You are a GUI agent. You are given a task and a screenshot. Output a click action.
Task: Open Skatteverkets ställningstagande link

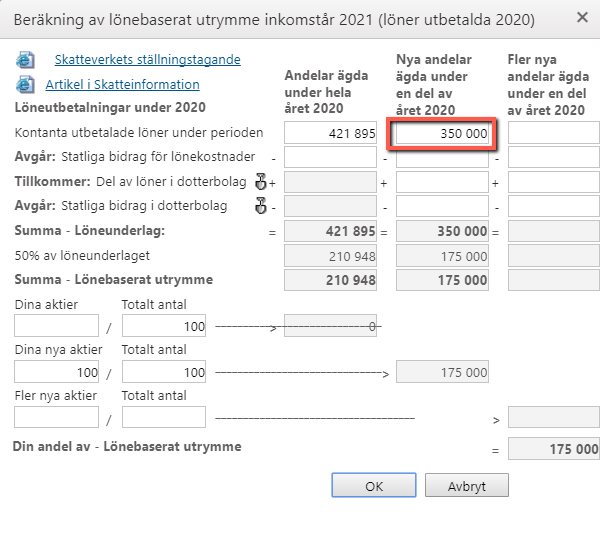tap(147, 60)
